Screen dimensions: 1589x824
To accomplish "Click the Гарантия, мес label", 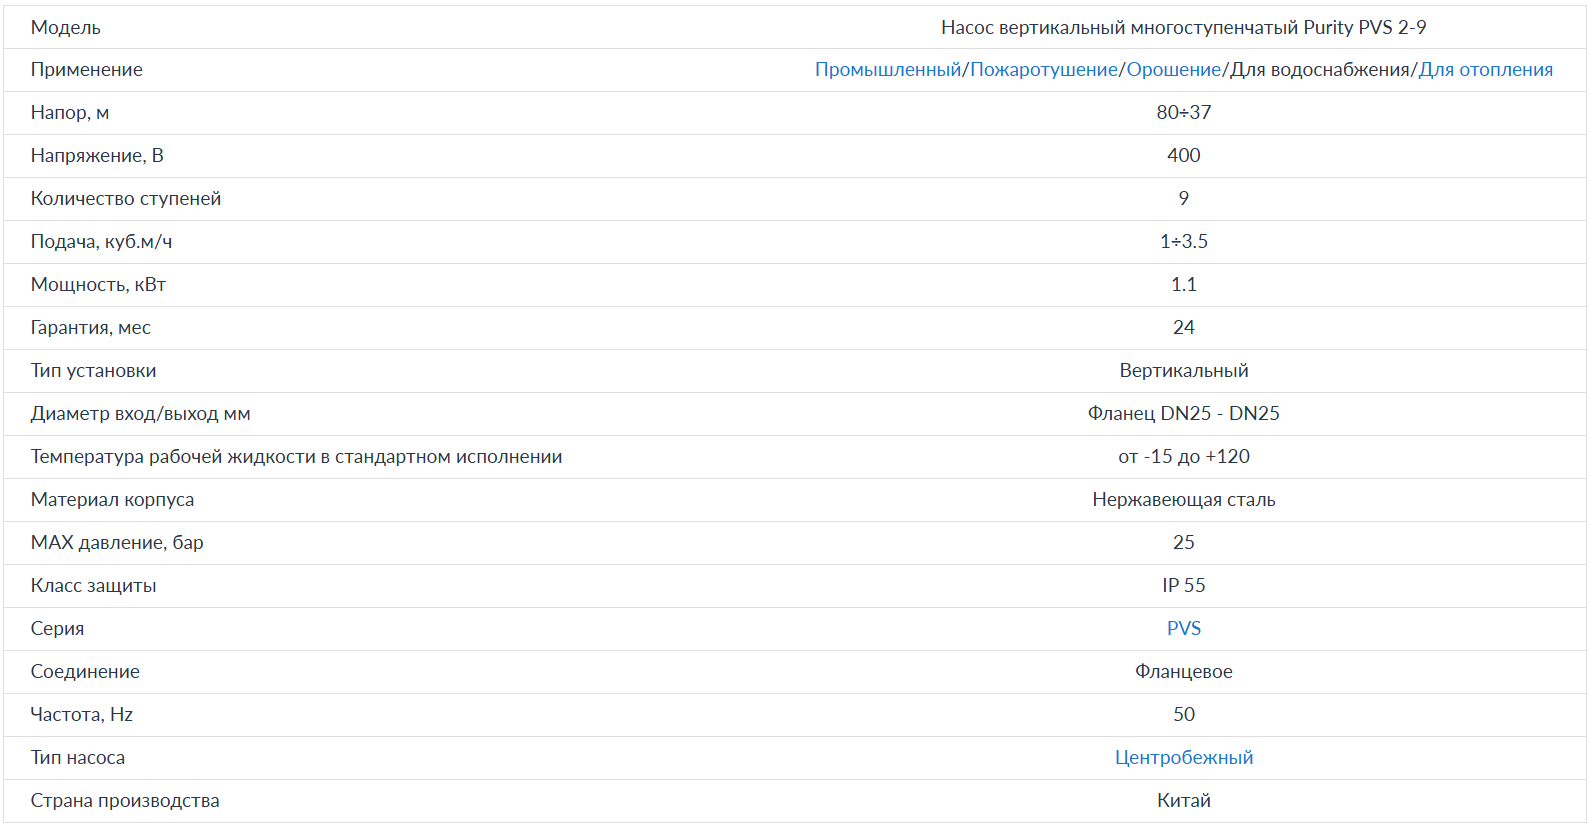I will pyautogui.click(x=91, y=328).
